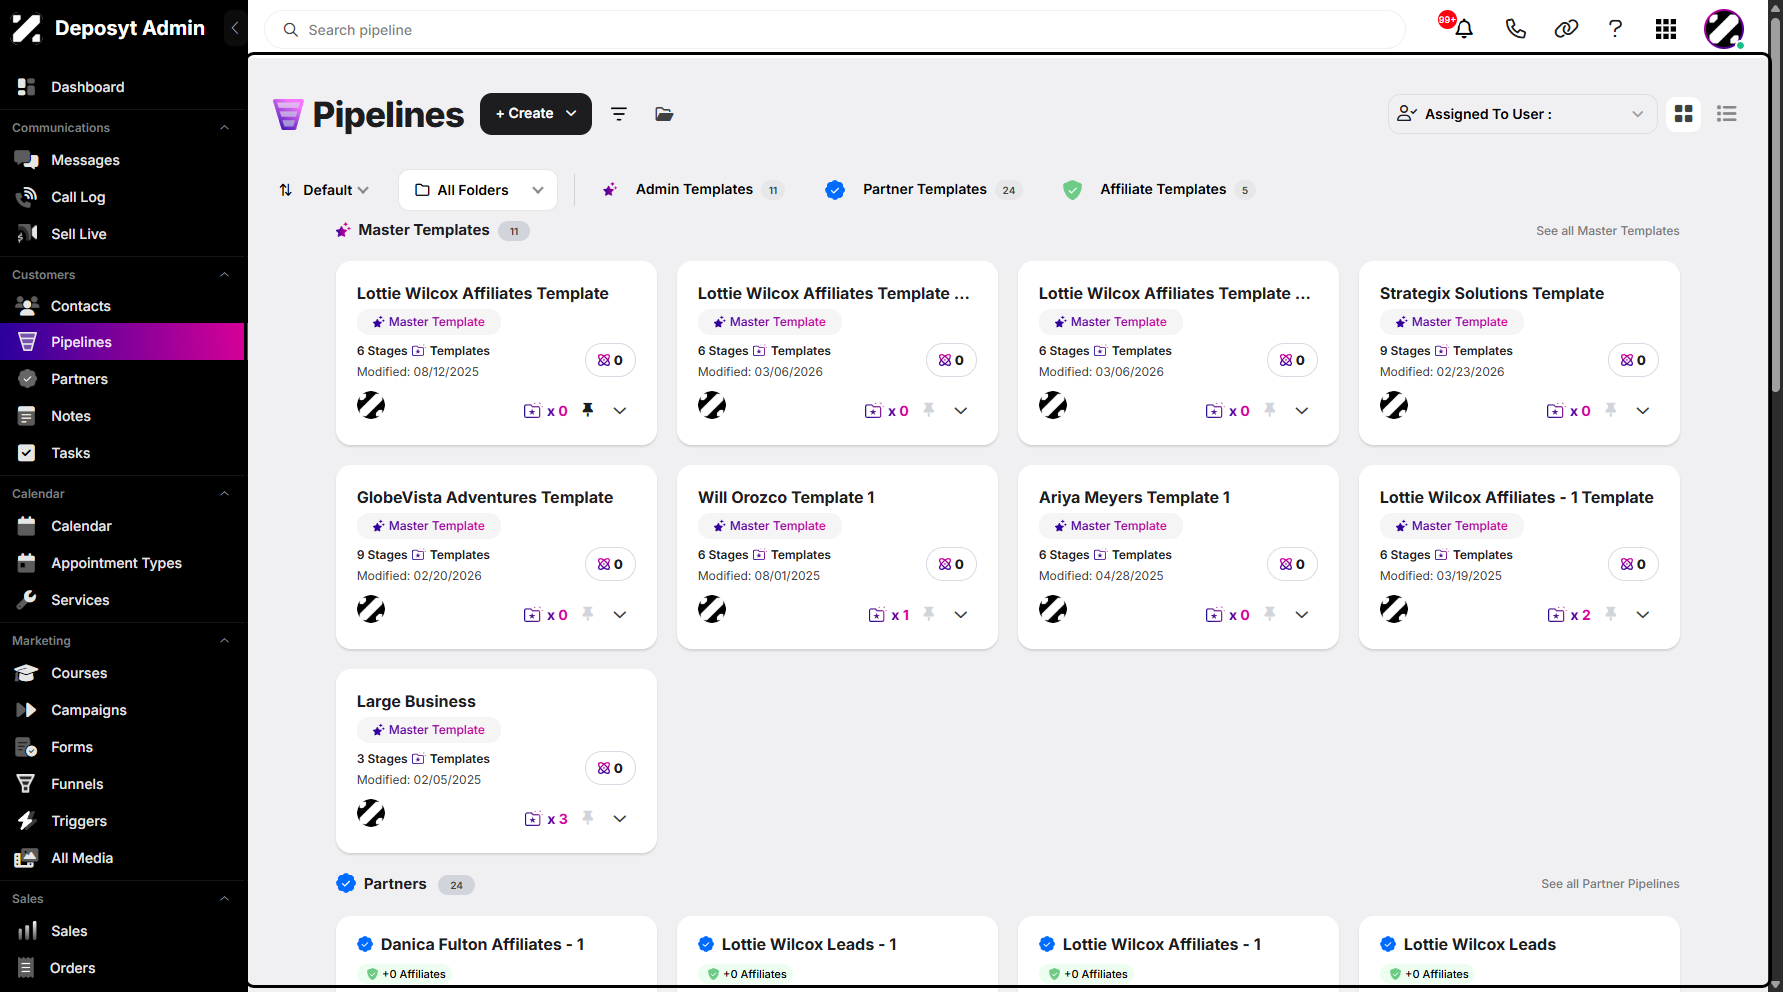Open the link icon in top bar
This screenshot has height=992, width=1783.
(1566, 29)
